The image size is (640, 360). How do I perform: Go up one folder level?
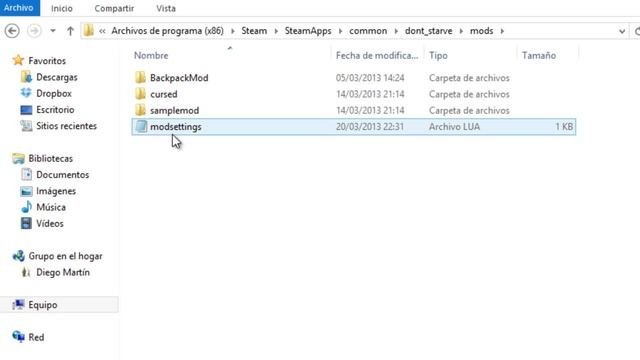(70, 31)
